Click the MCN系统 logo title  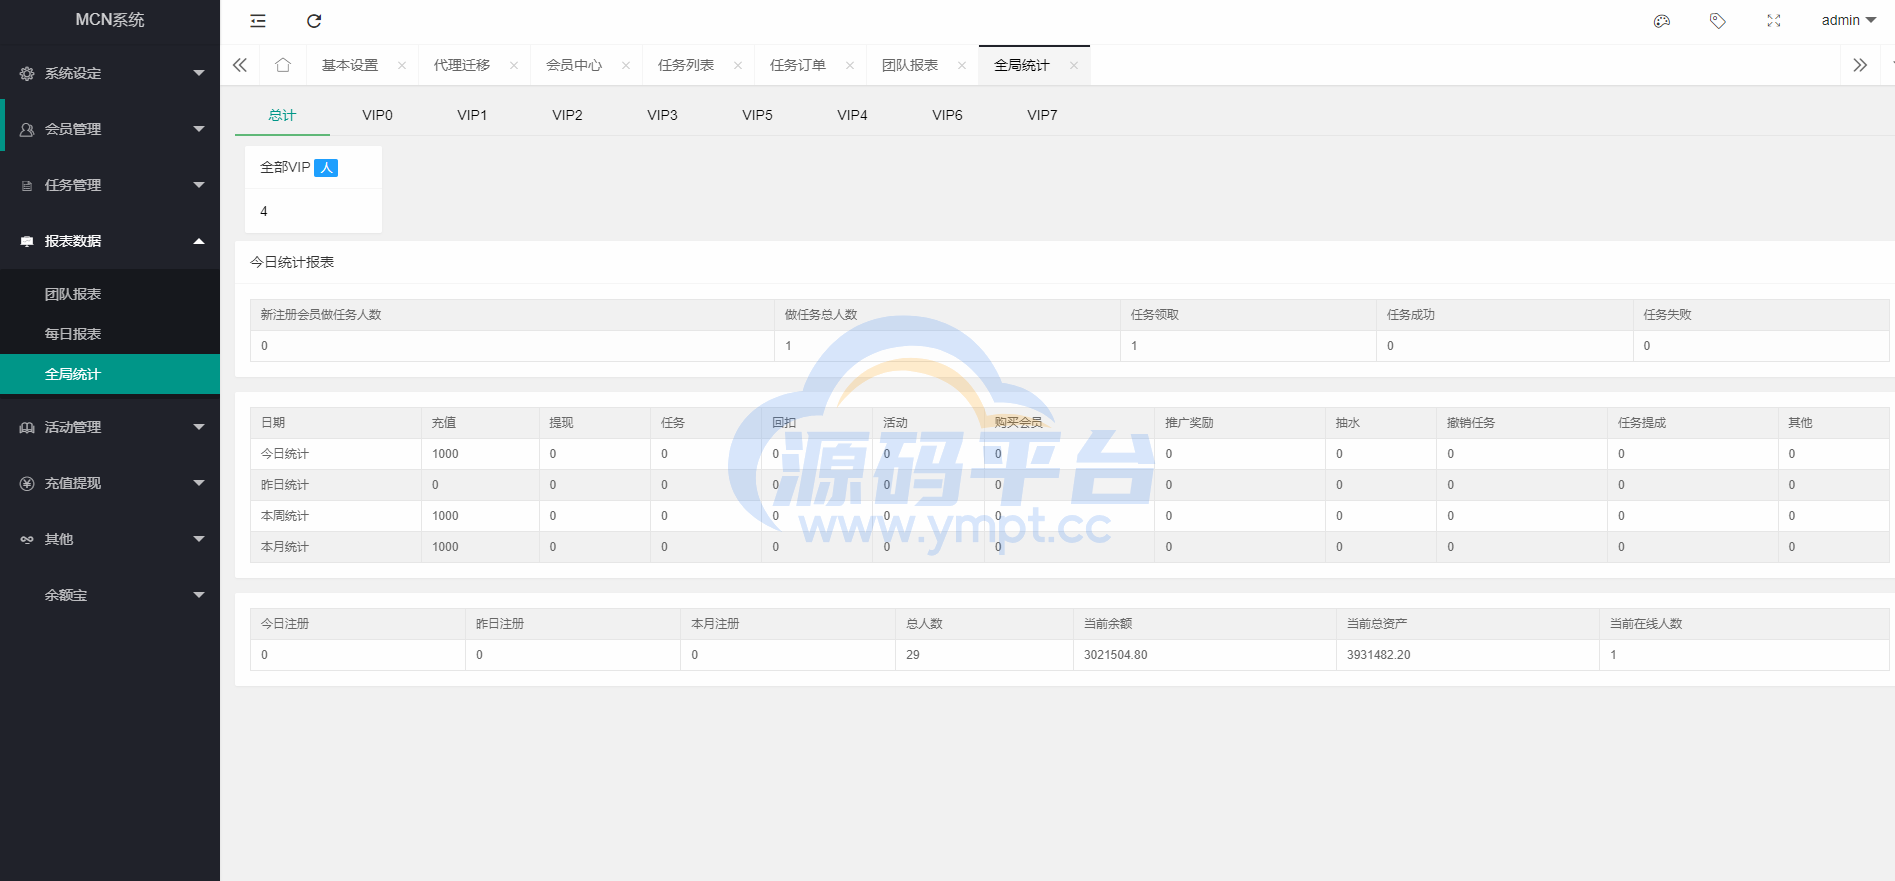point(110,20)
